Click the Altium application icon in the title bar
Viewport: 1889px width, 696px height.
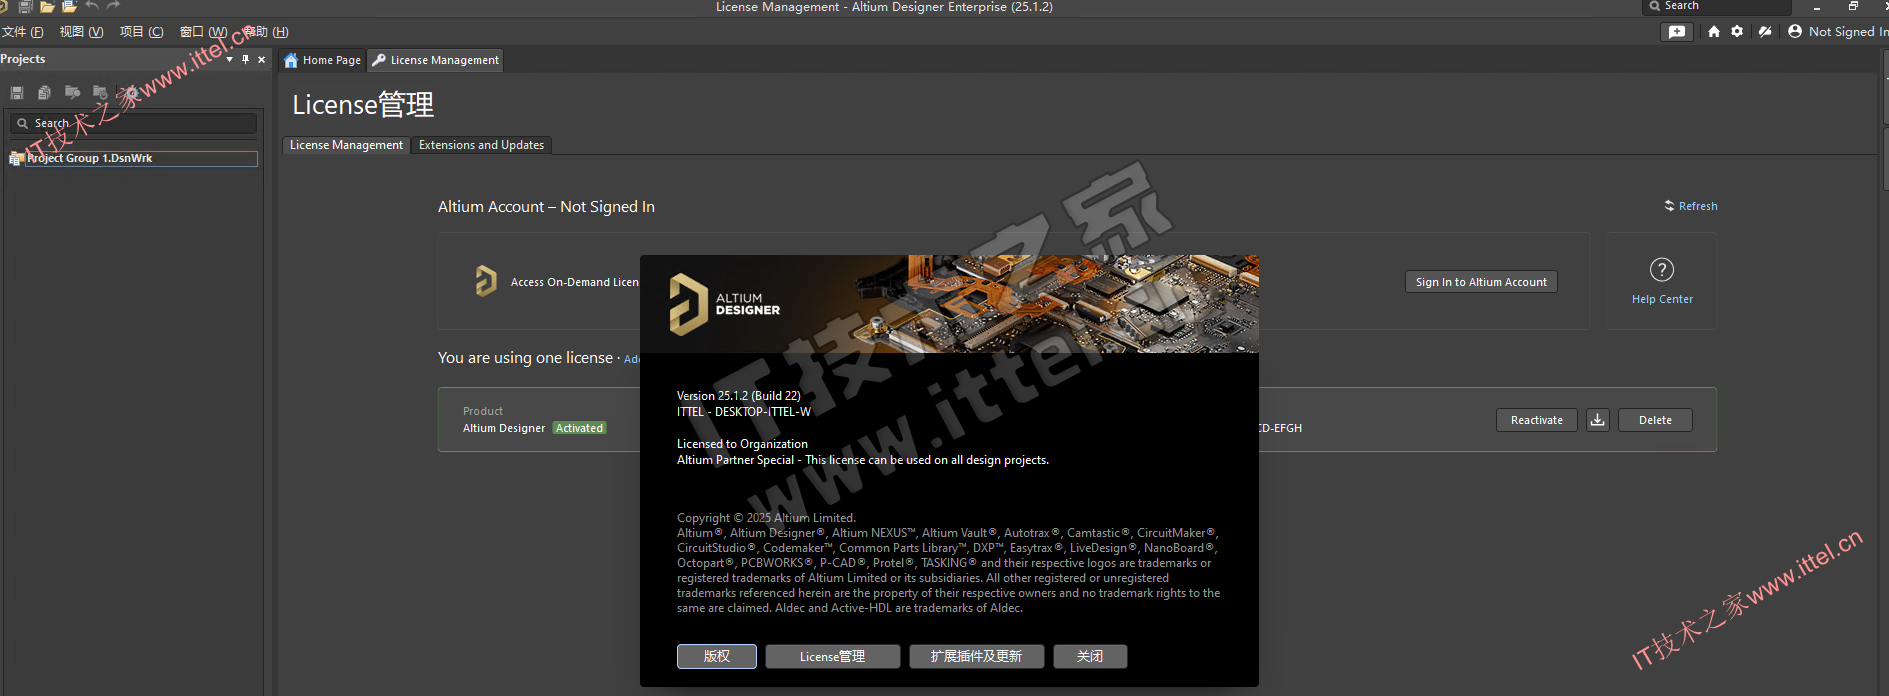4,6
